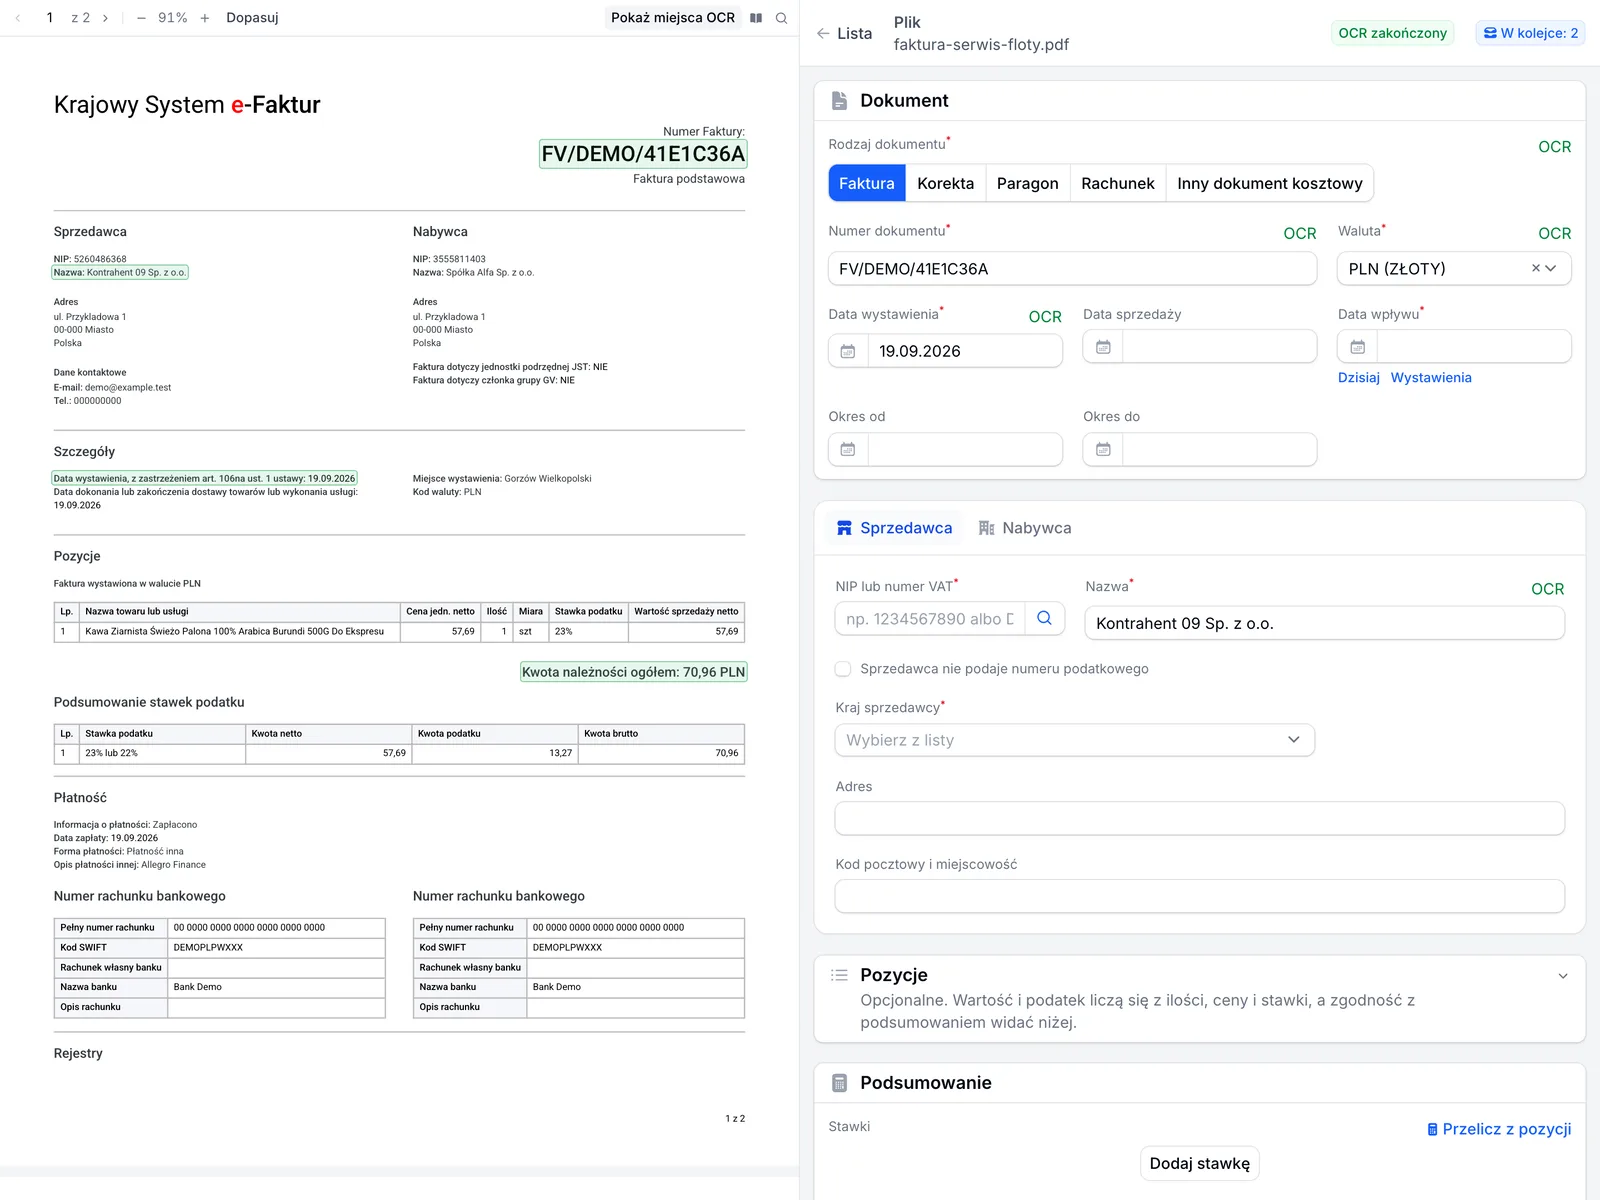Open W kolejce: 2 queue badge
The image size is (1600, 1200).
[x=1530, y=33]
